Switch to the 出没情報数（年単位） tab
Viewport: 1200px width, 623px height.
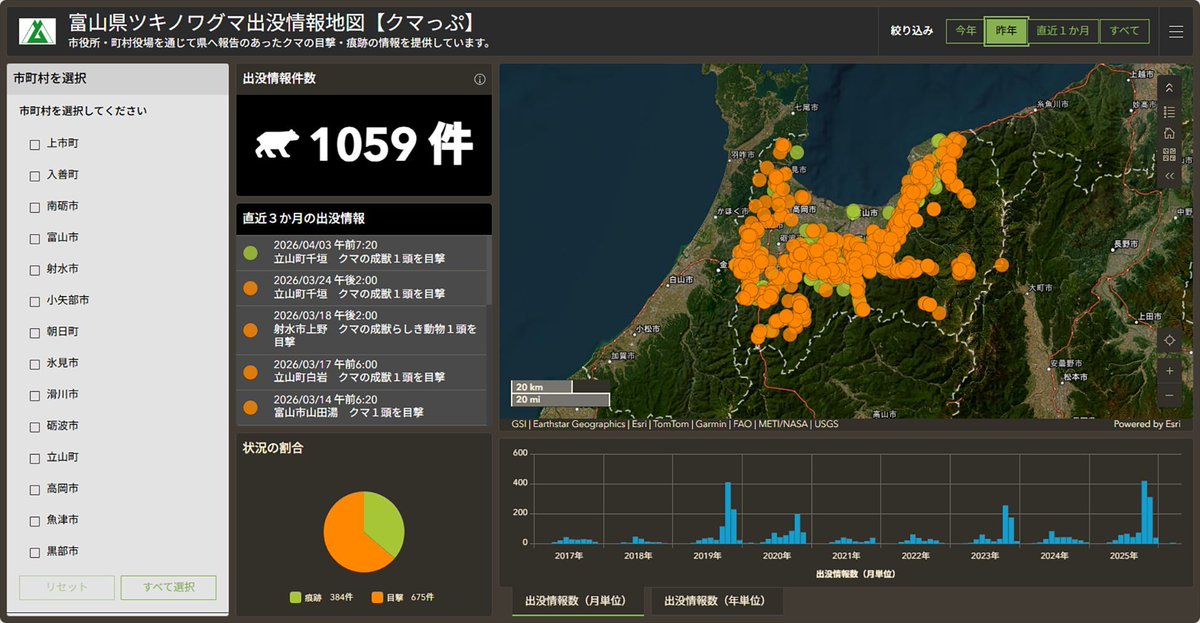click(x=714, y=601)
